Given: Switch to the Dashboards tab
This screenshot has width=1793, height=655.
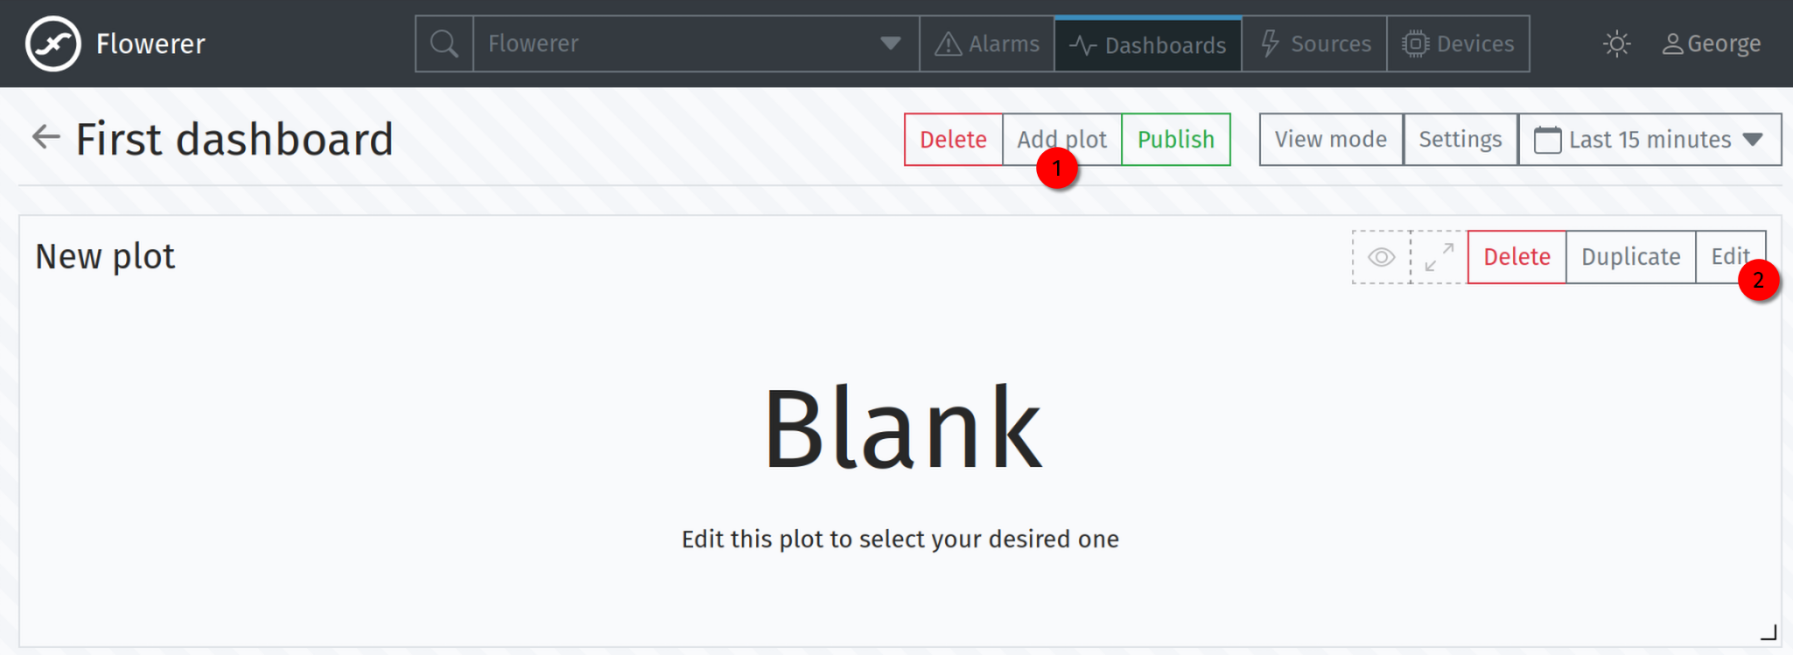Looking at the screenshot, I should [1148, 44].
